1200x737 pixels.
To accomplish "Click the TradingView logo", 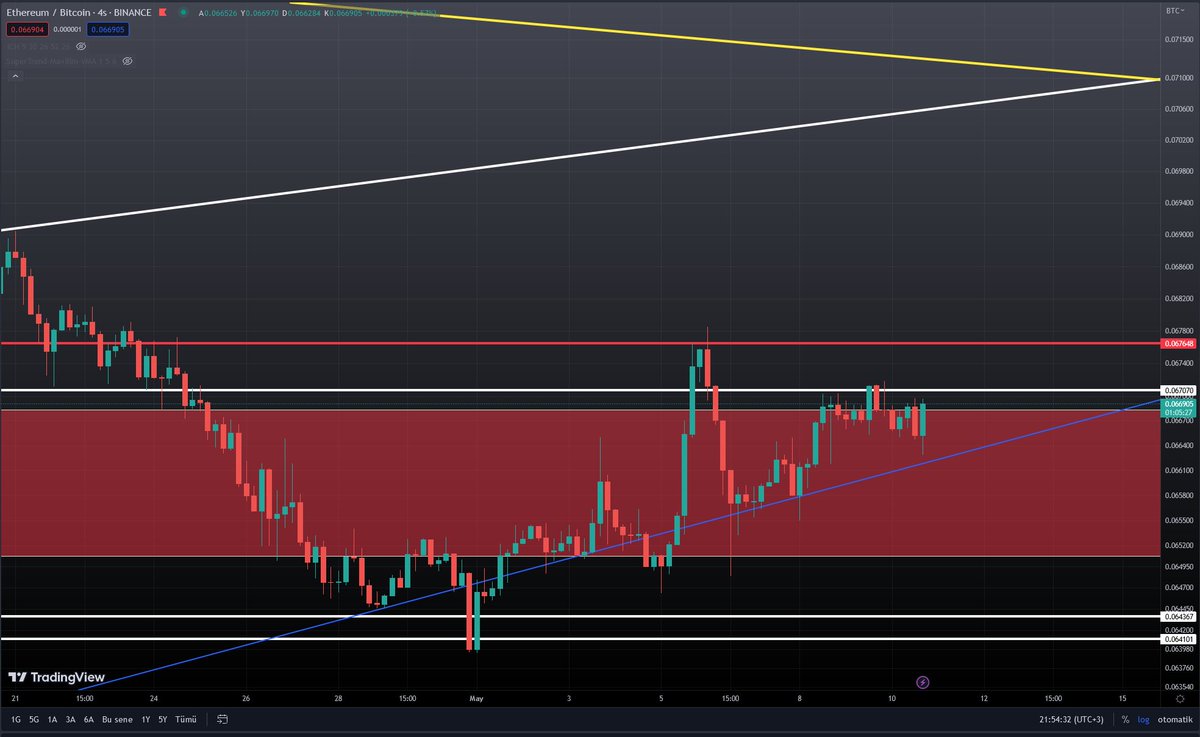I will [x=55, y=677].
